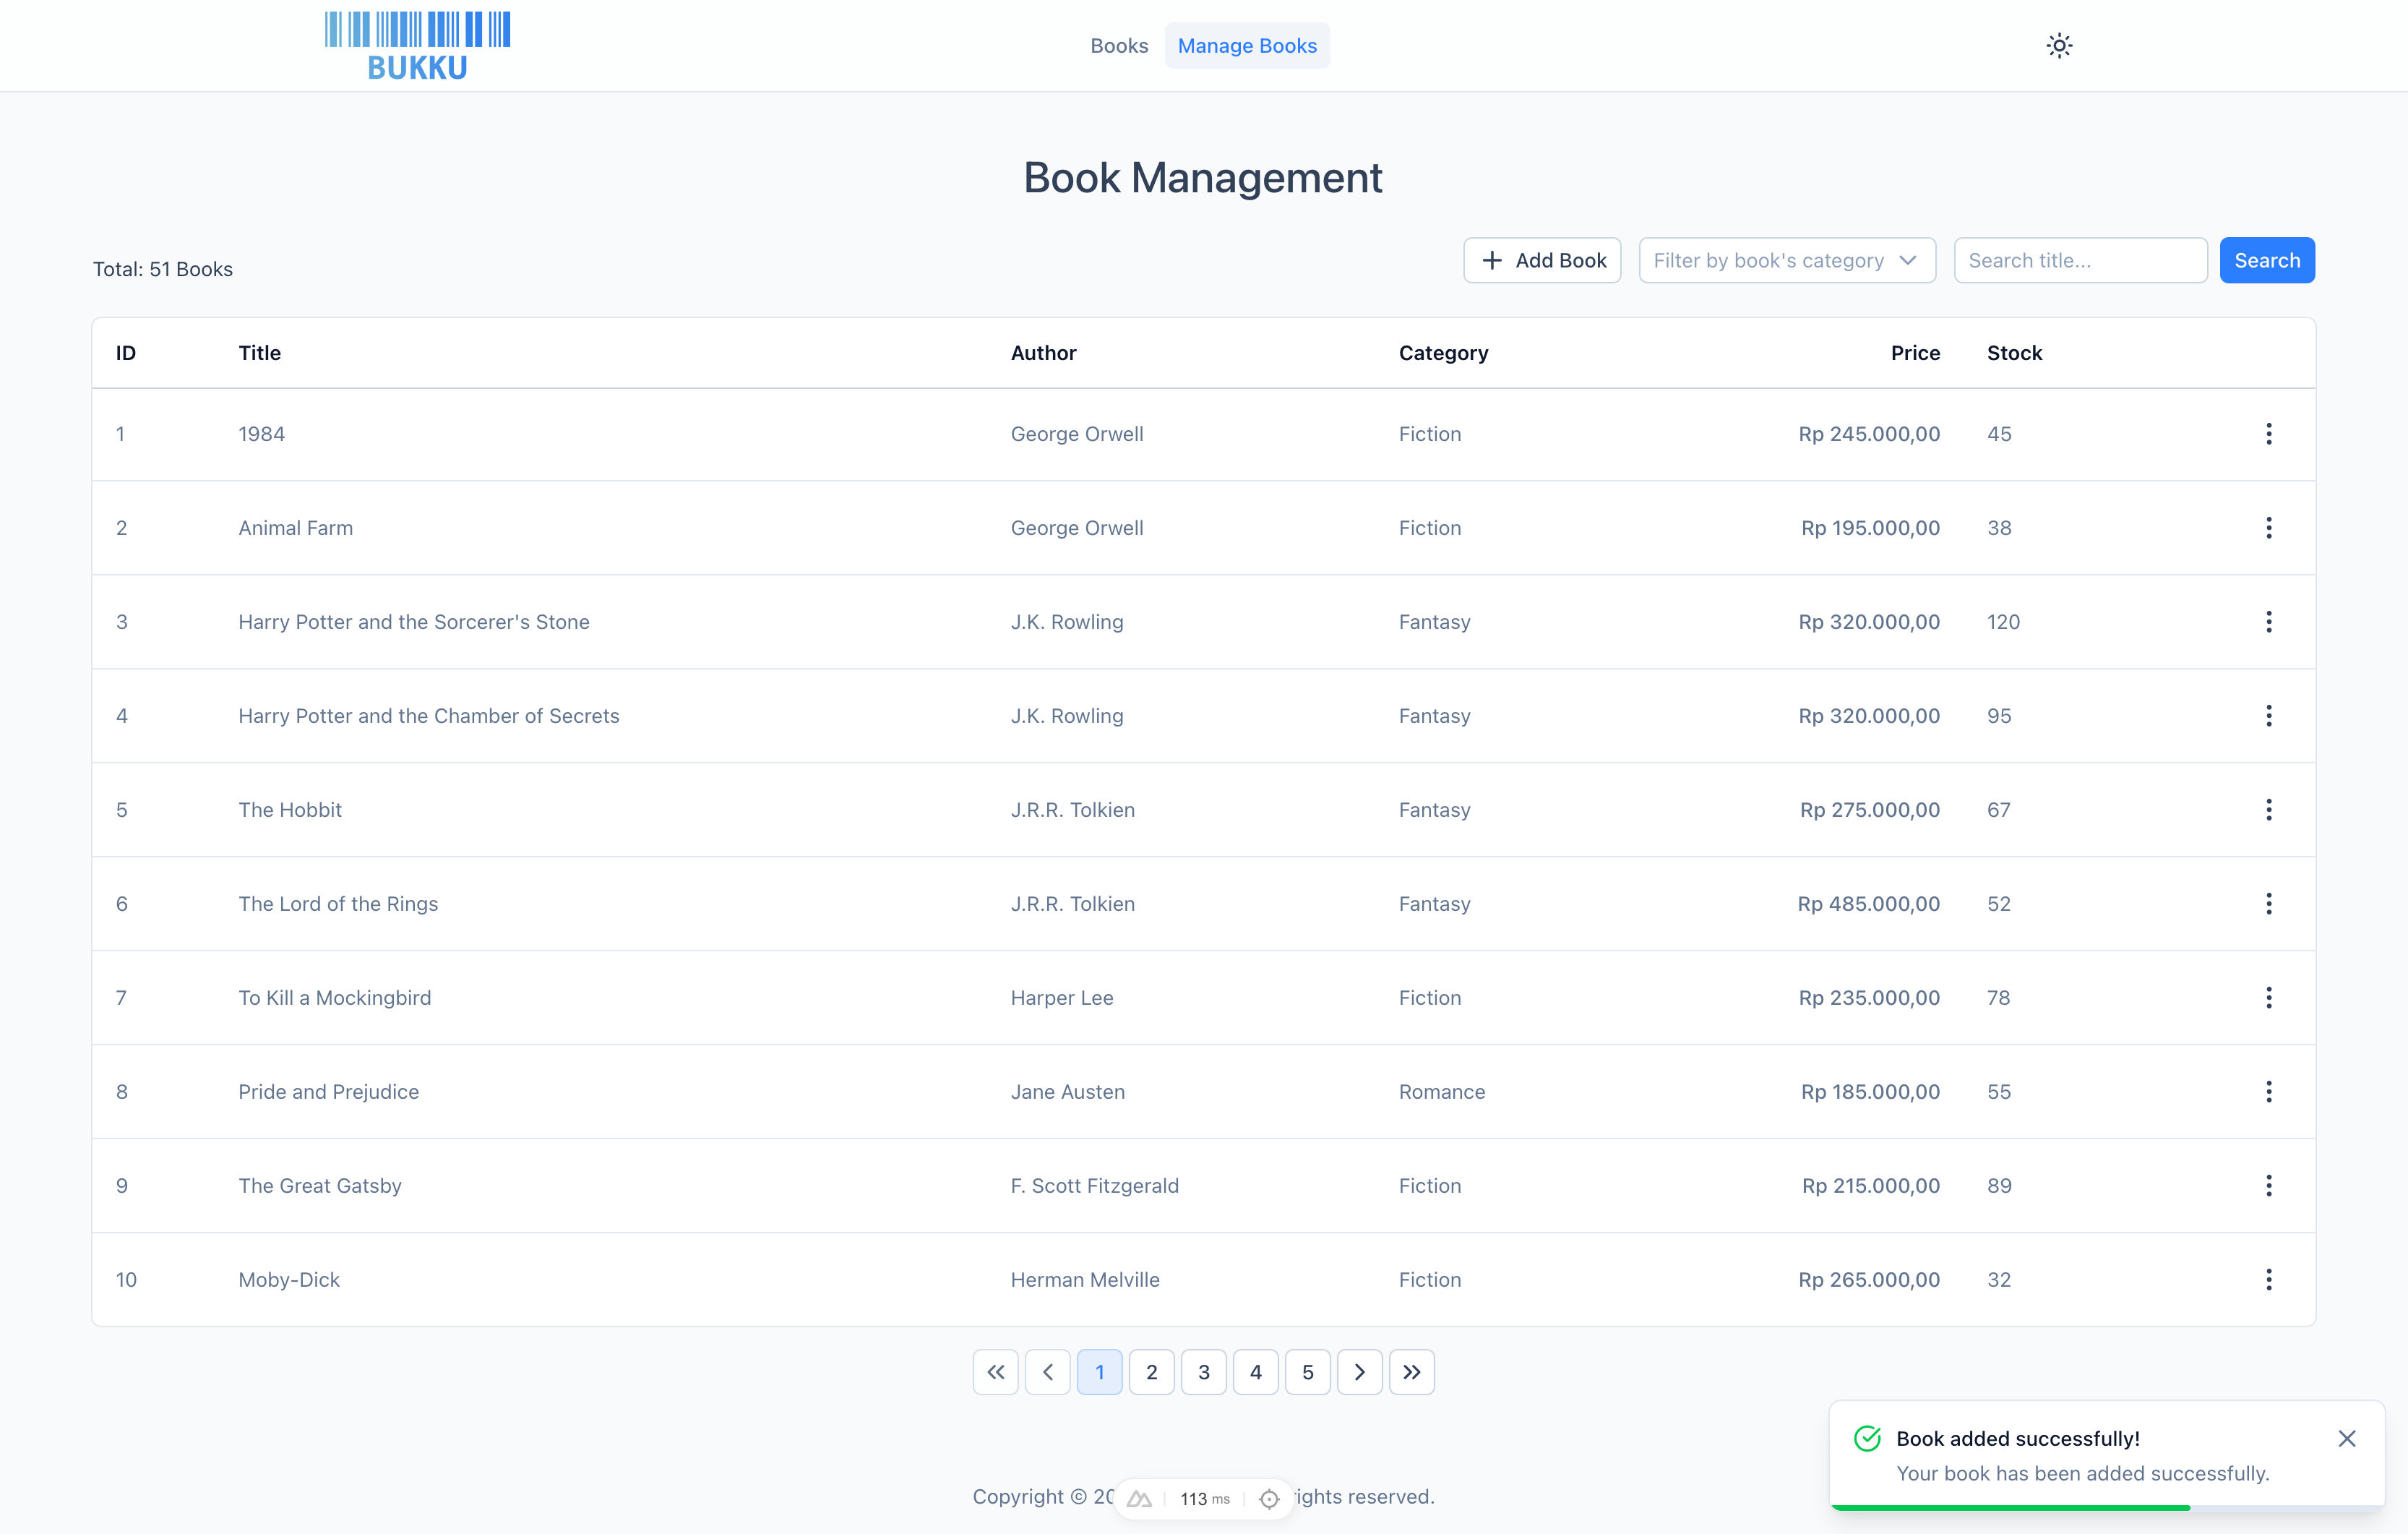Click the devtools inspector target icon
This screenshot has width=2408, height=1534.
pyautogui.click(x=1269, y=1498)
